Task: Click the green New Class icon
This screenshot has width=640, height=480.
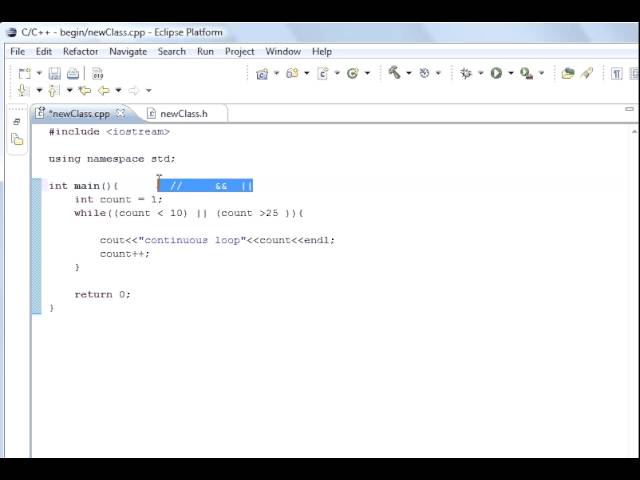Action: 352,73
